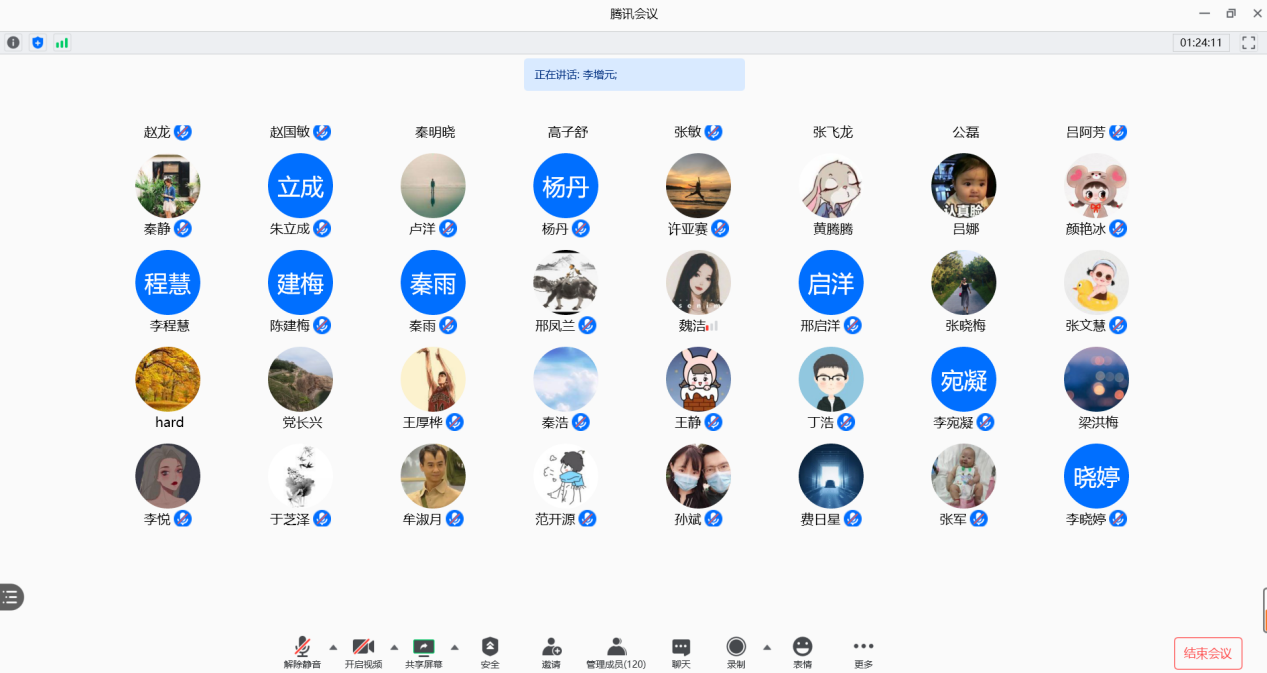
Task: Click the blue security shield icon
Action: [x=38, y=43]
